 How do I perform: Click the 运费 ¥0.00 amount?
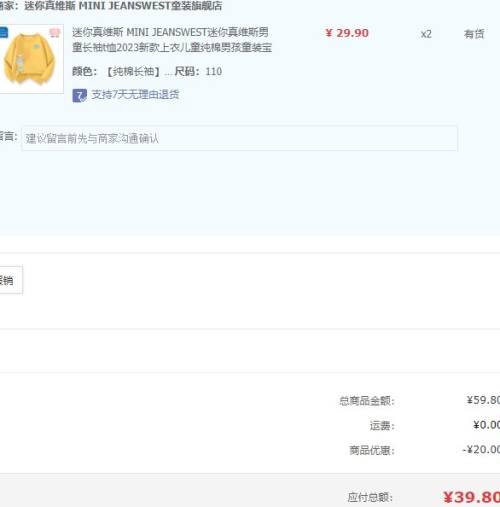[x=486, y=425]
